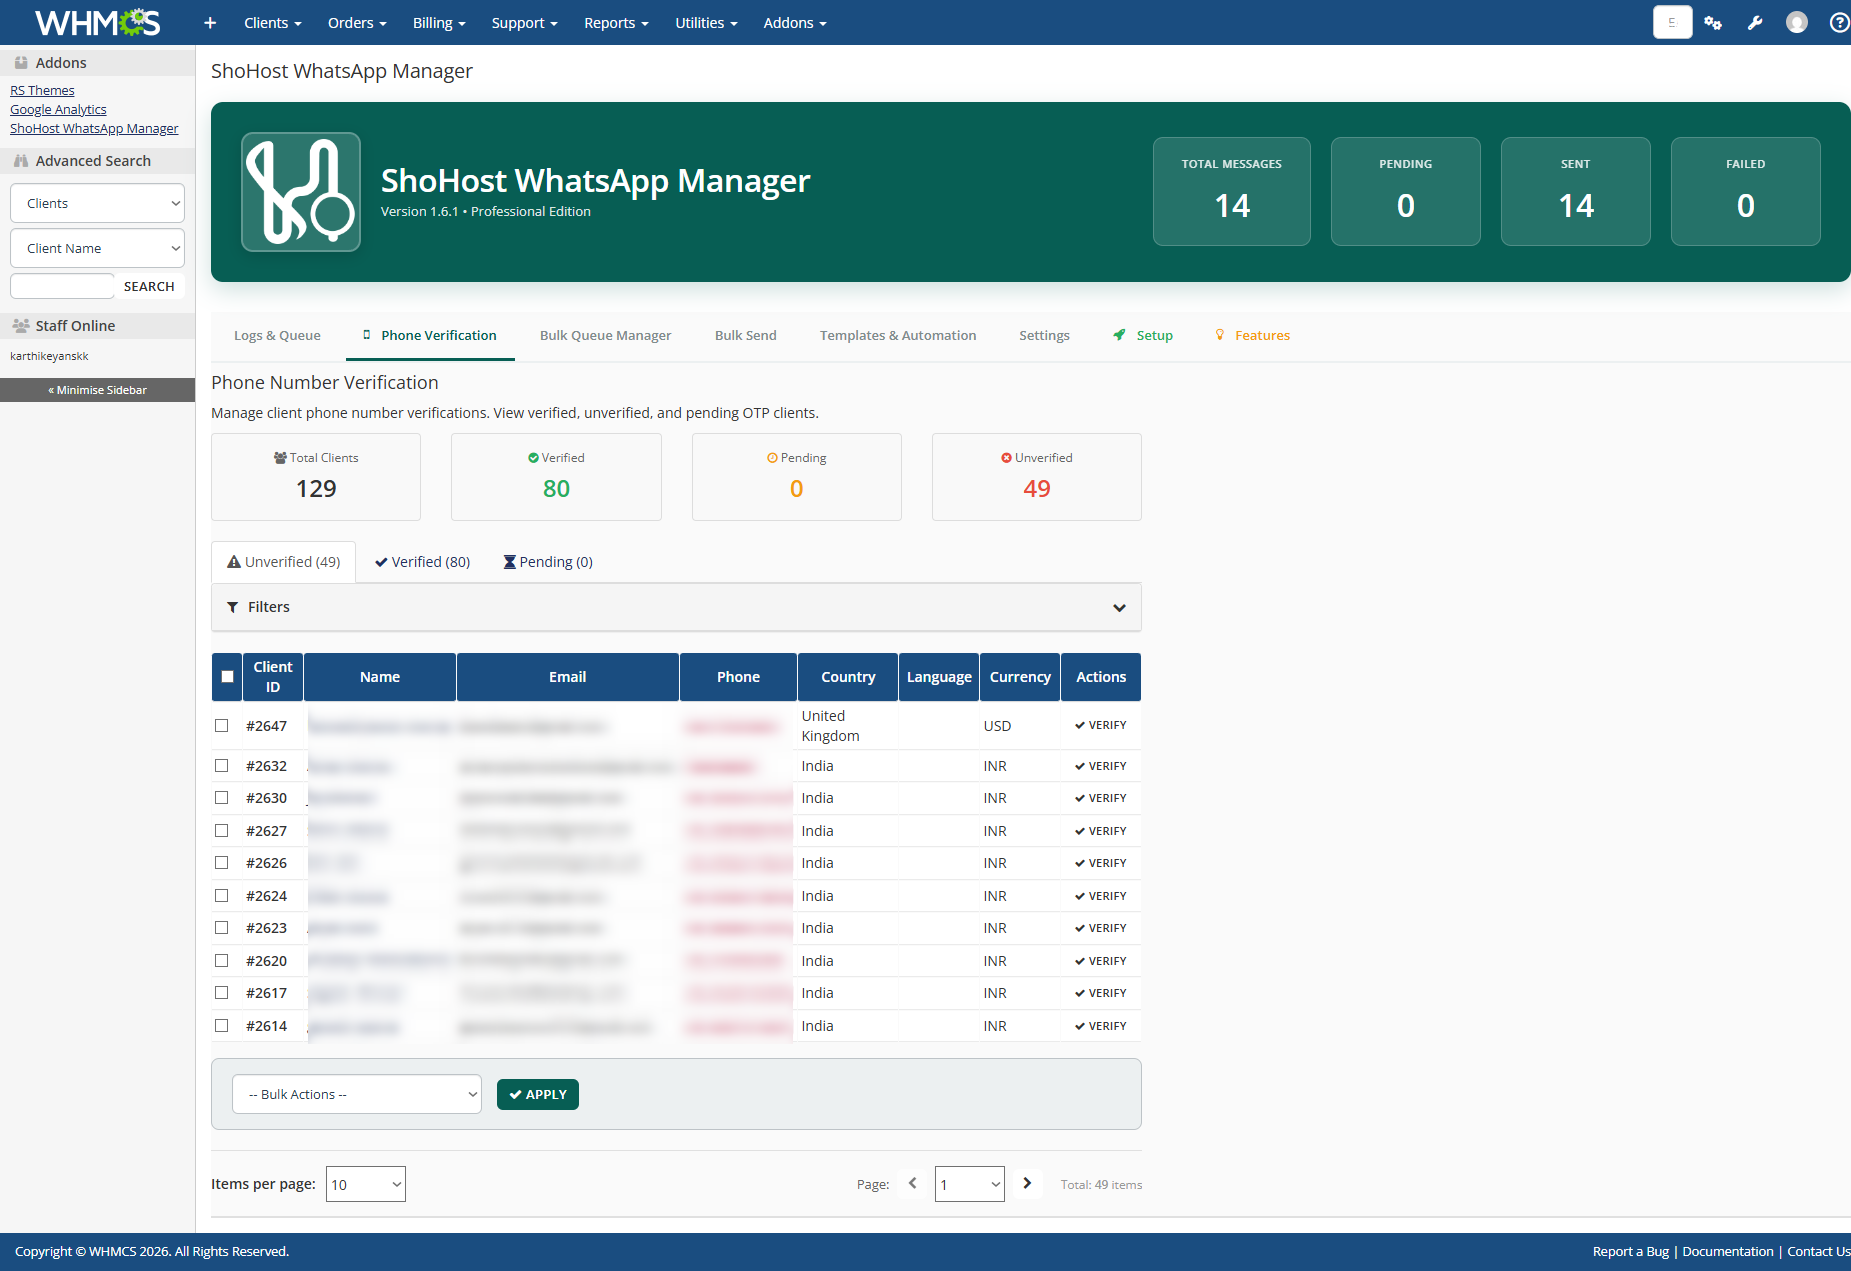
Task: Switch to the Logs & Queue tab
Action: click(277, 335)
